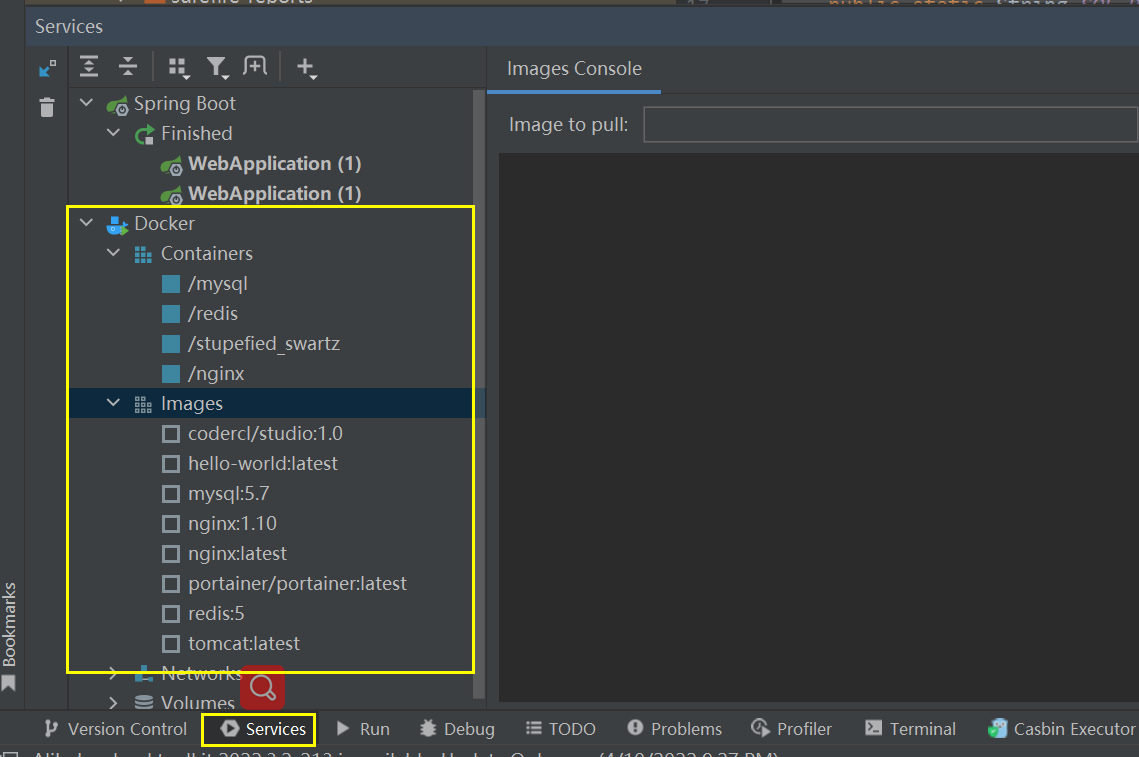The image size is (1139, 757).
Task: Click the red search overlay icon
Action: coord(262,687)
